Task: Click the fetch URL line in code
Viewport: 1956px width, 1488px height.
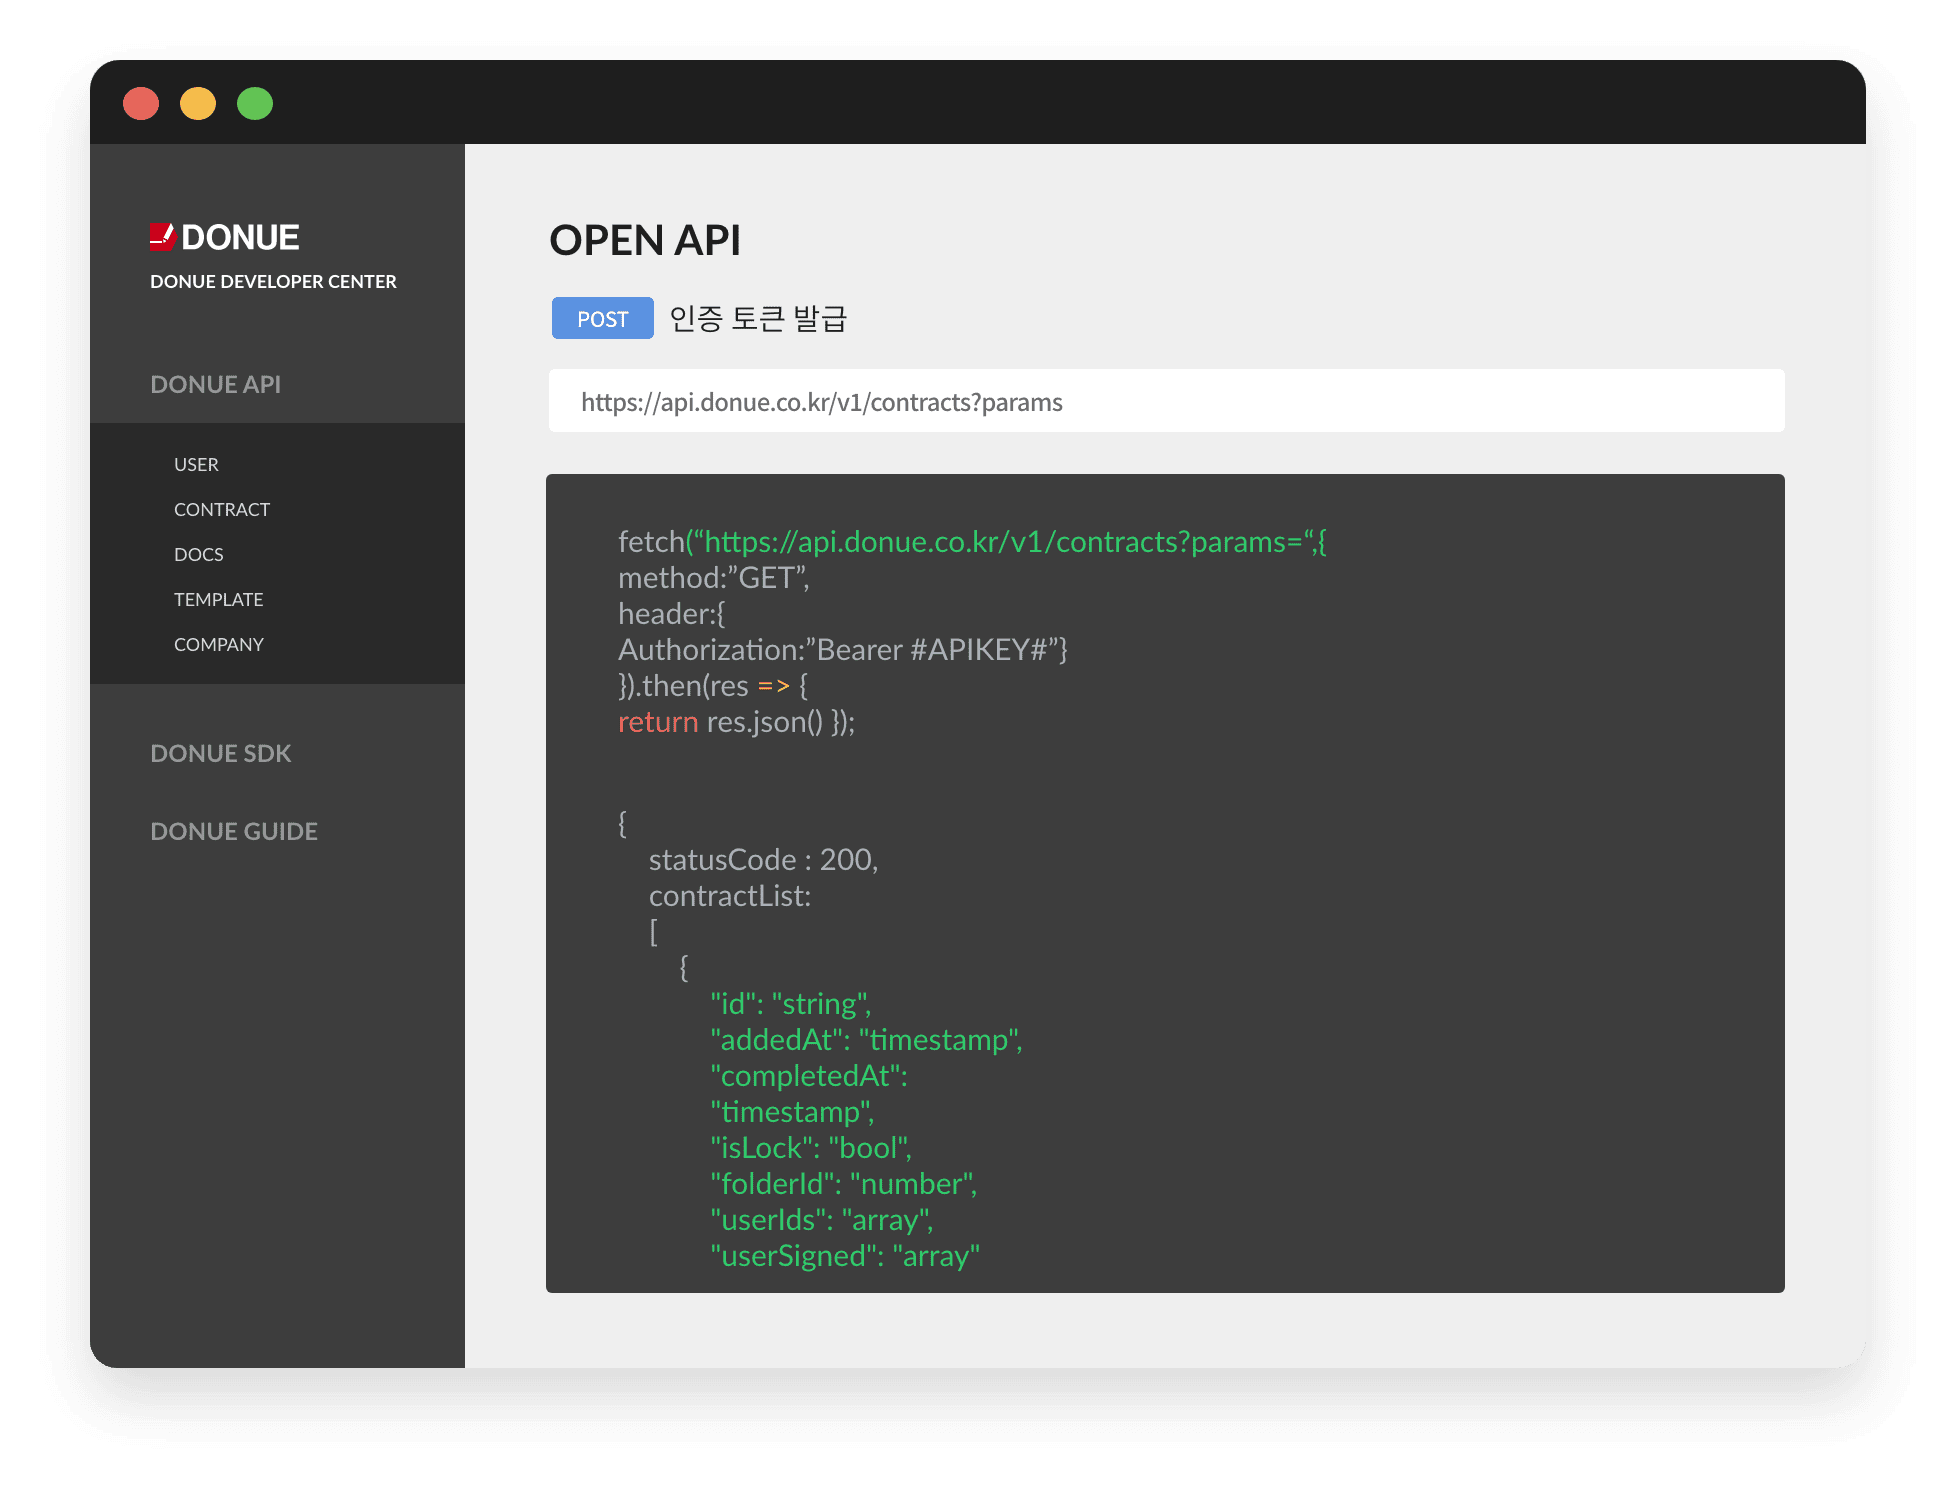Action: point(972,542)
